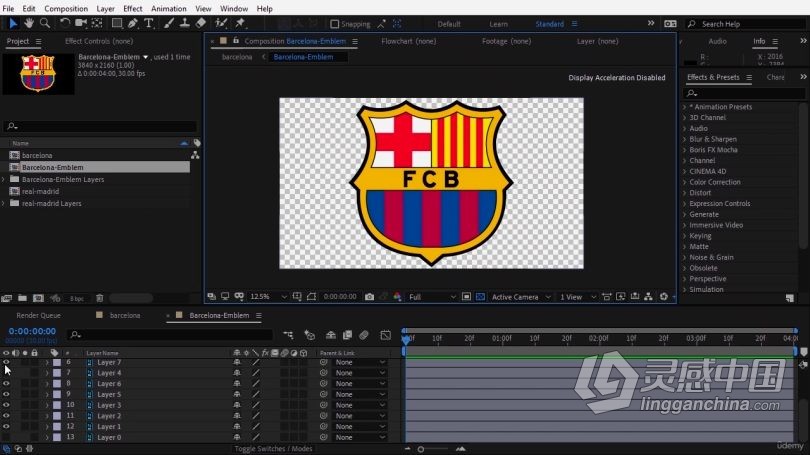Select the Clone Stamp tool
810x455 pixels.
(184, 23)
